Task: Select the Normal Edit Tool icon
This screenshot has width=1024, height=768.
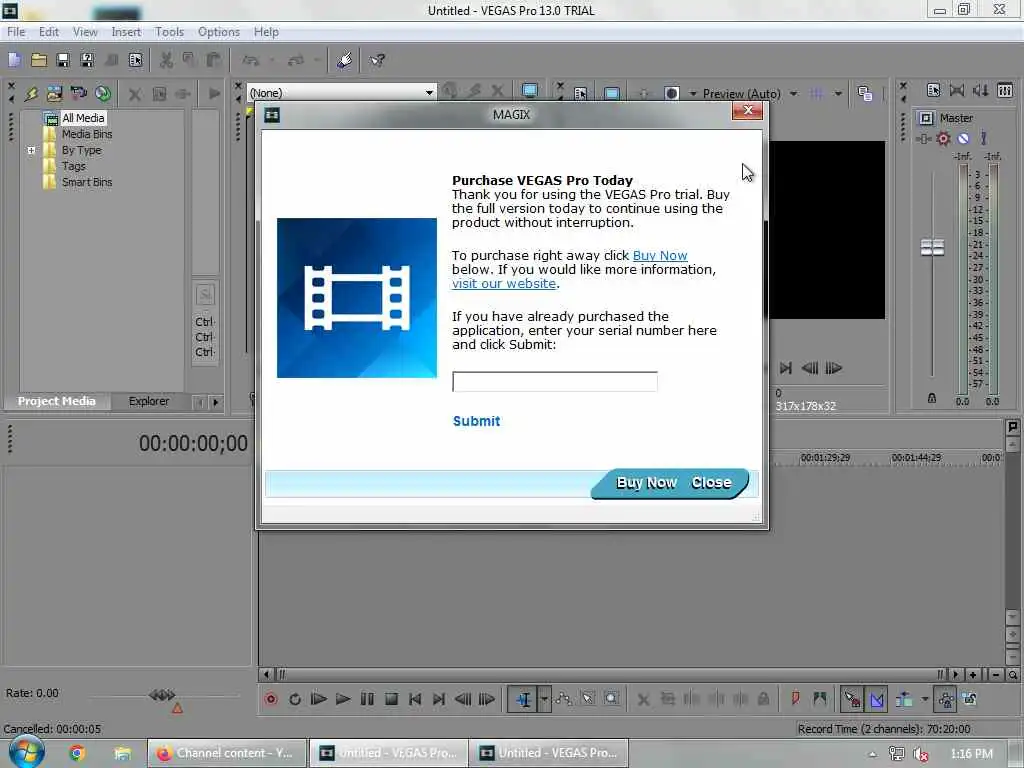Action: click(x=523, y=699)
